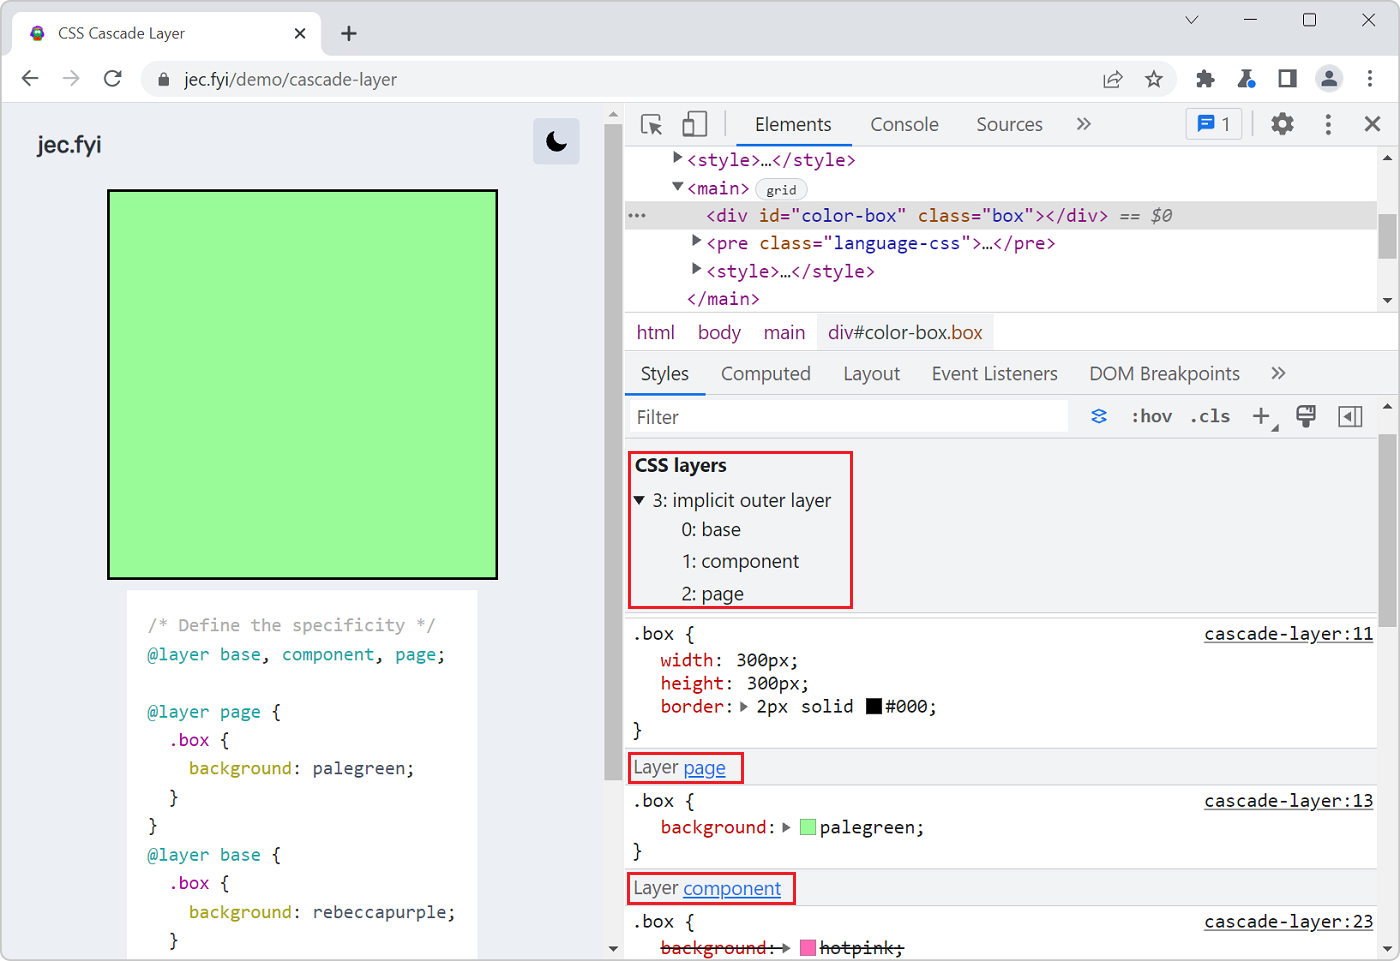Toggle element classes with .cls
The height and width of the screenshot is (961, 1400).
[x=1210, y=416]
